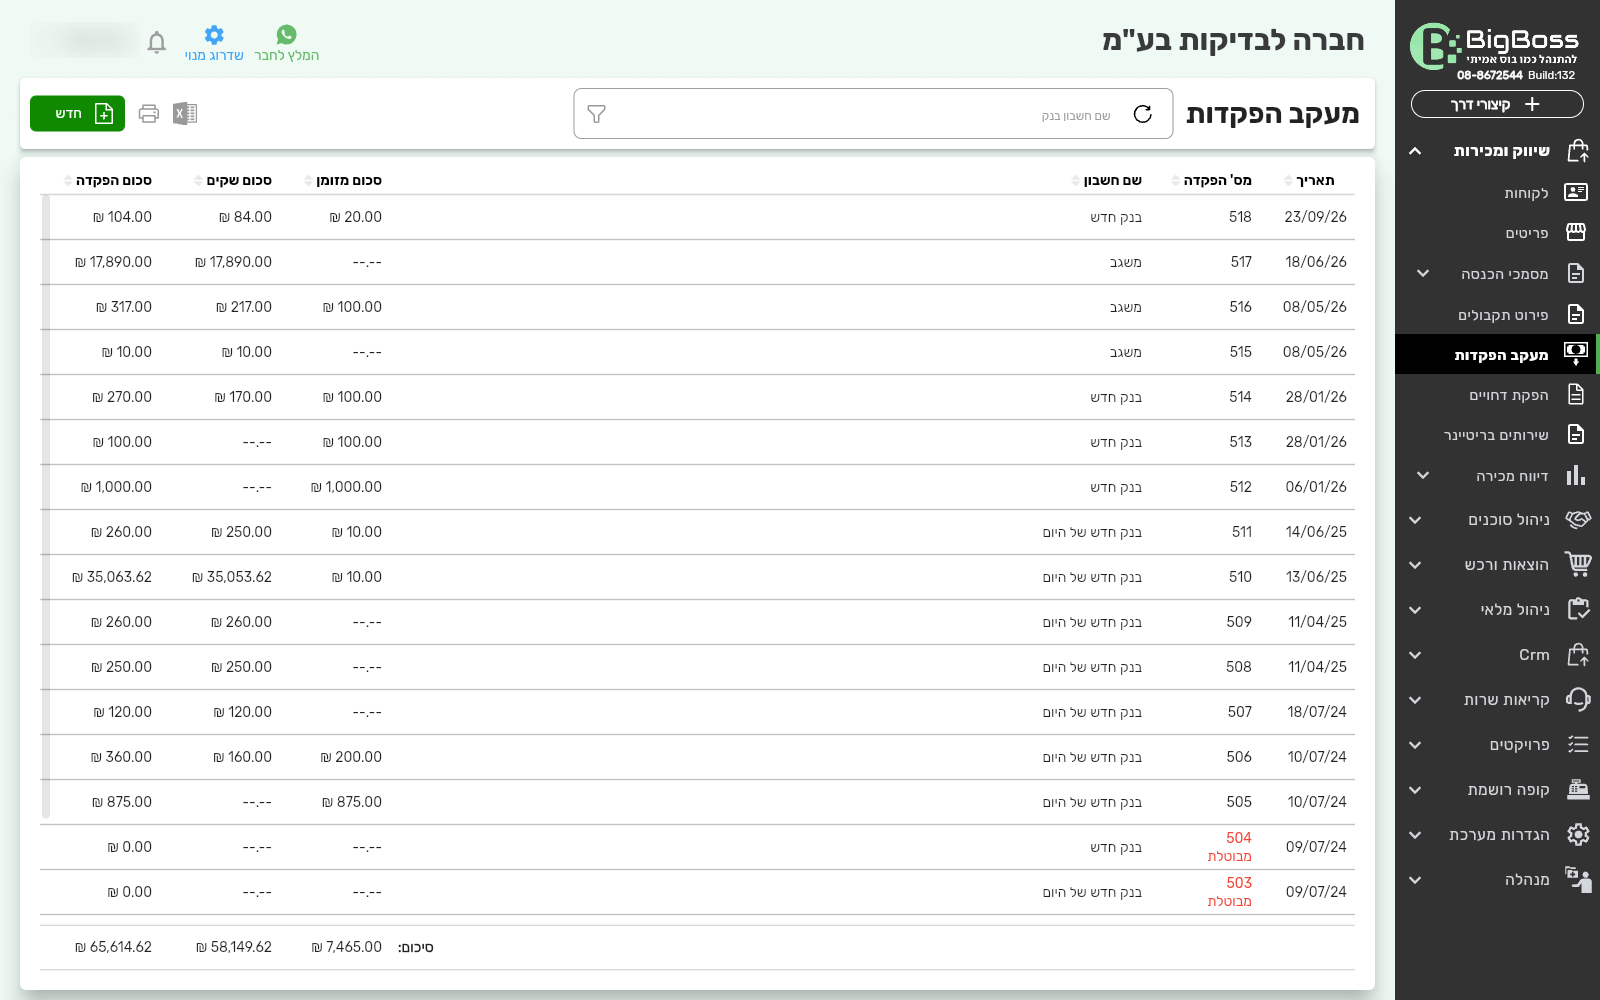Screen dimensions: 1600x1000
Task: Click the לקוחות contact card icon
Action: pos(1576,192)
